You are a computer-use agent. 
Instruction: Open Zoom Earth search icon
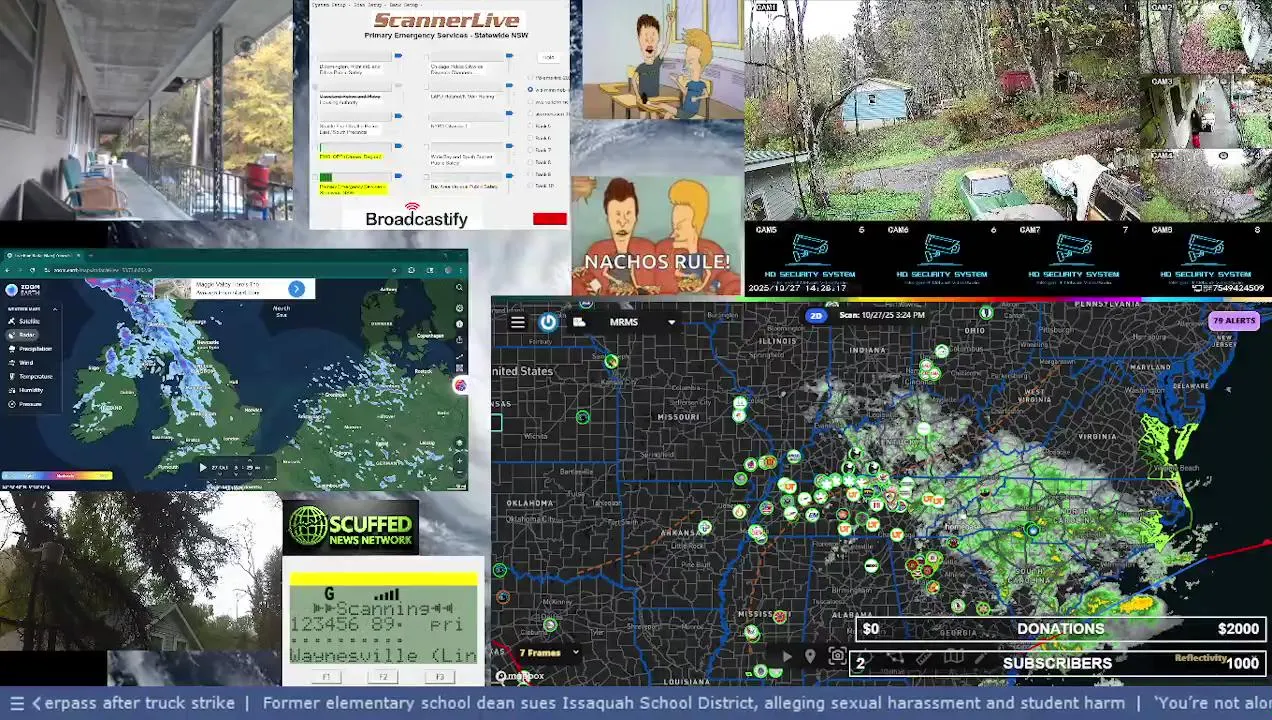pos(459,287)
